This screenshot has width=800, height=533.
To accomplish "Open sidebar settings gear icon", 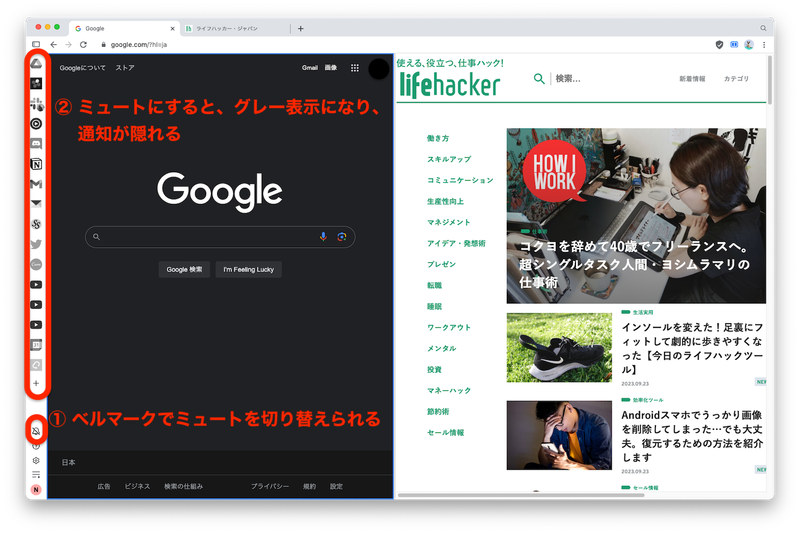I will click(x=36, y=461).
